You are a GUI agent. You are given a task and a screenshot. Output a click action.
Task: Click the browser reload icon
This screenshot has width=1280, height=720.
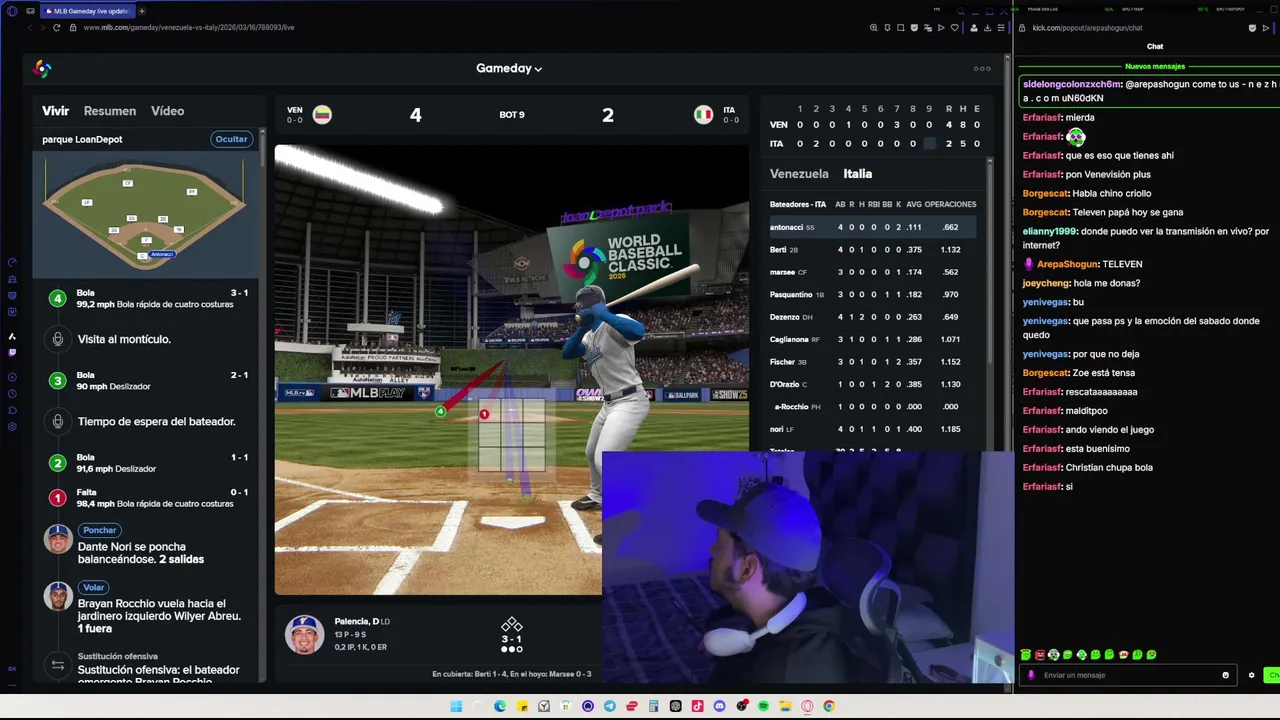point(56,28)
